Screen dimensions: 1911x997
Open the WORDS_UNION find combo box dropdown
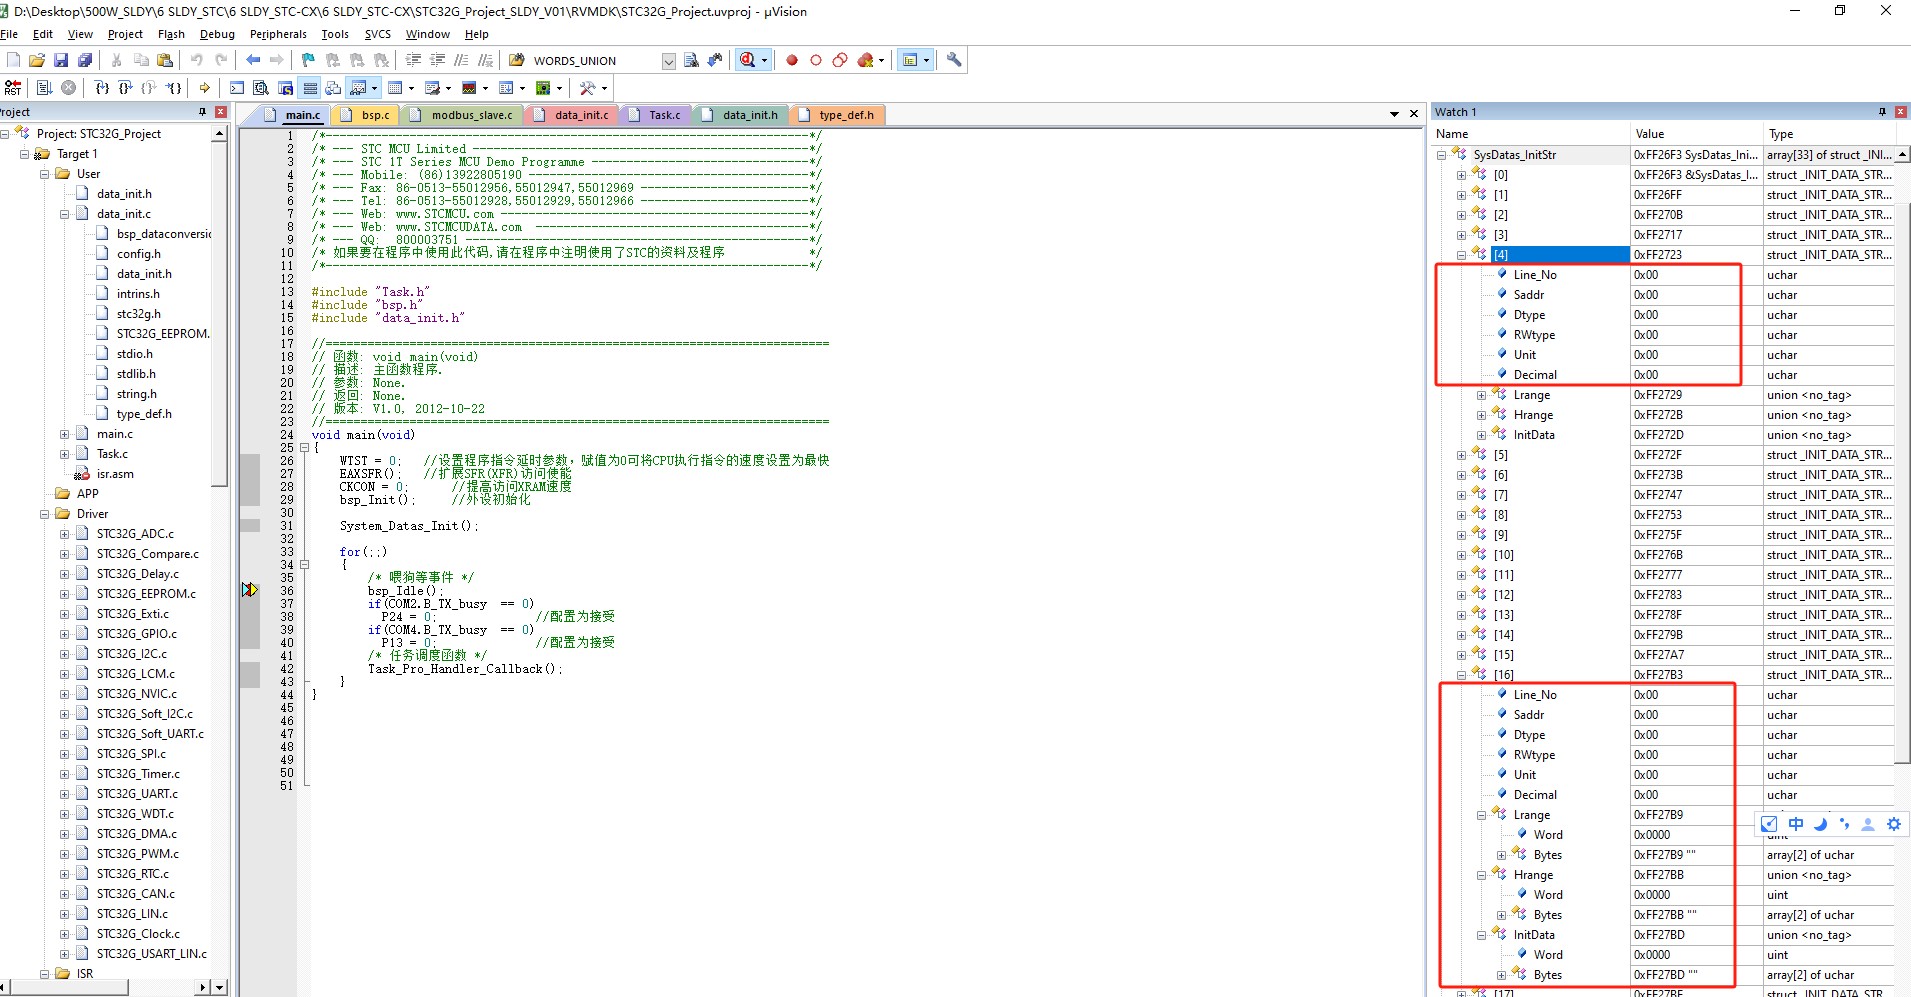[x=668, y=61]
